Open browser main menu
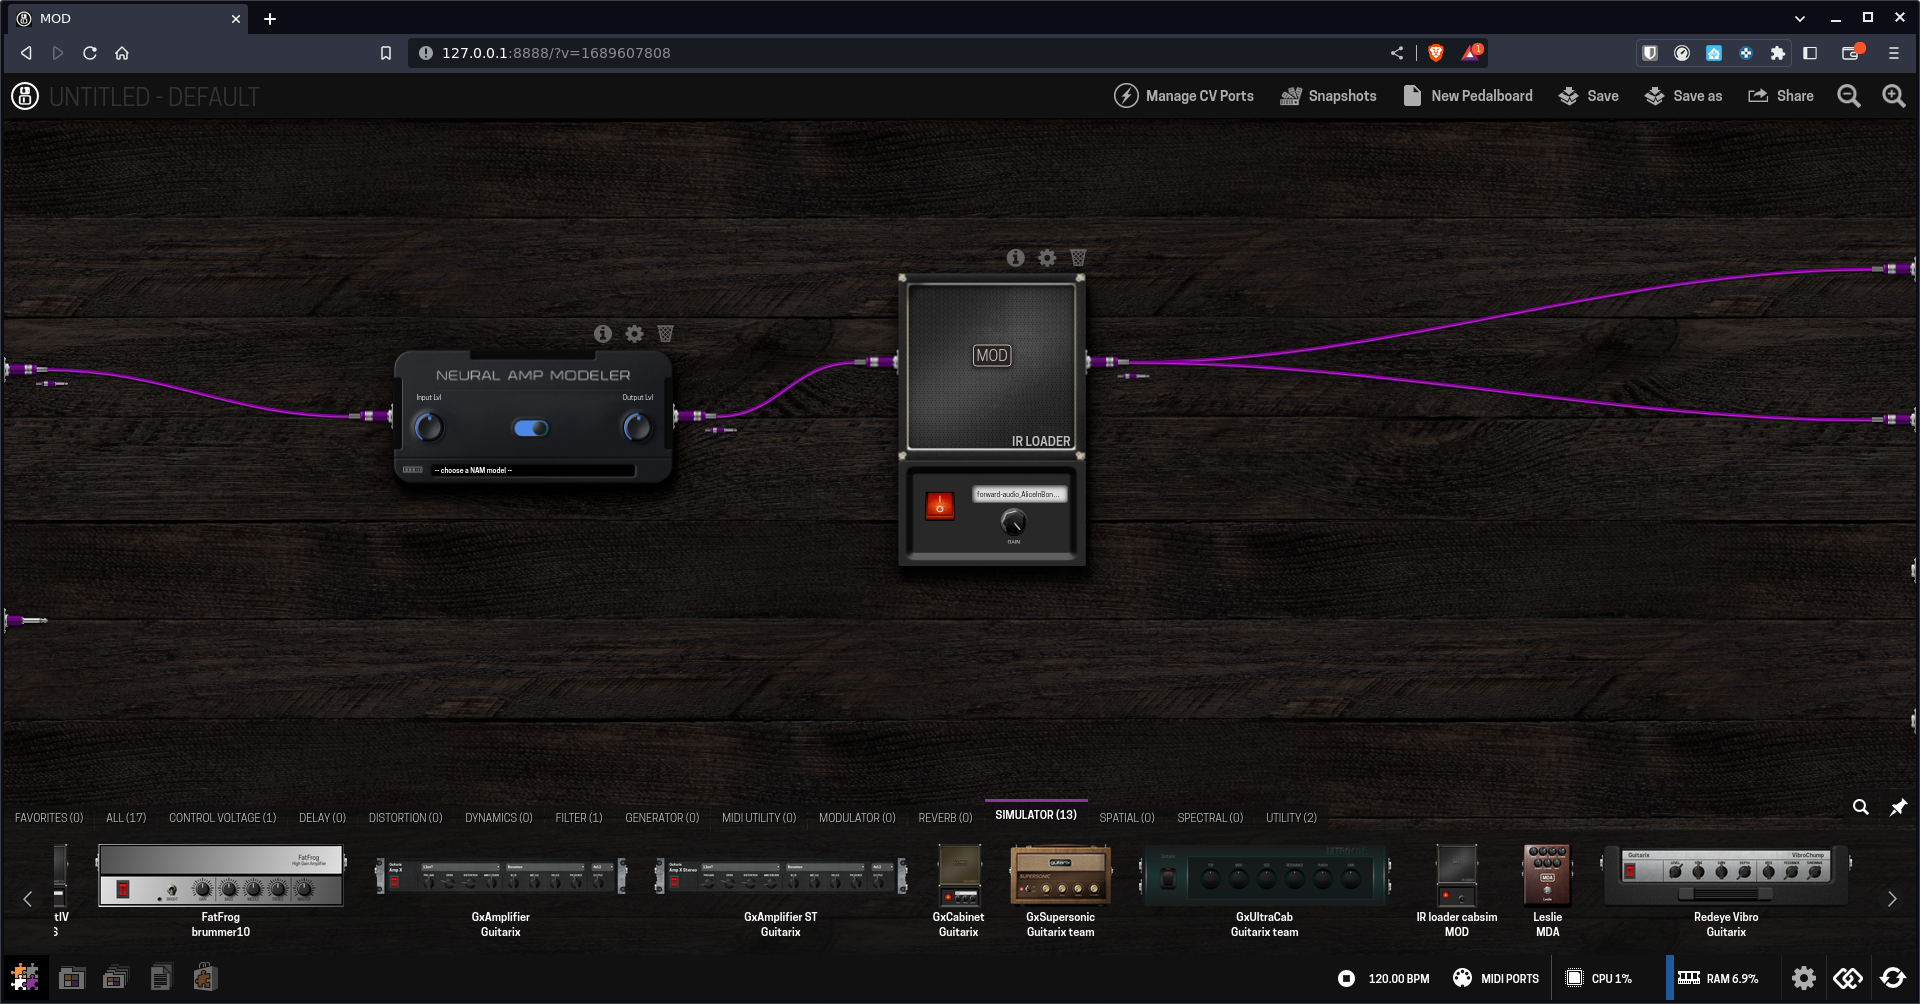1920x1004 pixels. [1893, 53]
